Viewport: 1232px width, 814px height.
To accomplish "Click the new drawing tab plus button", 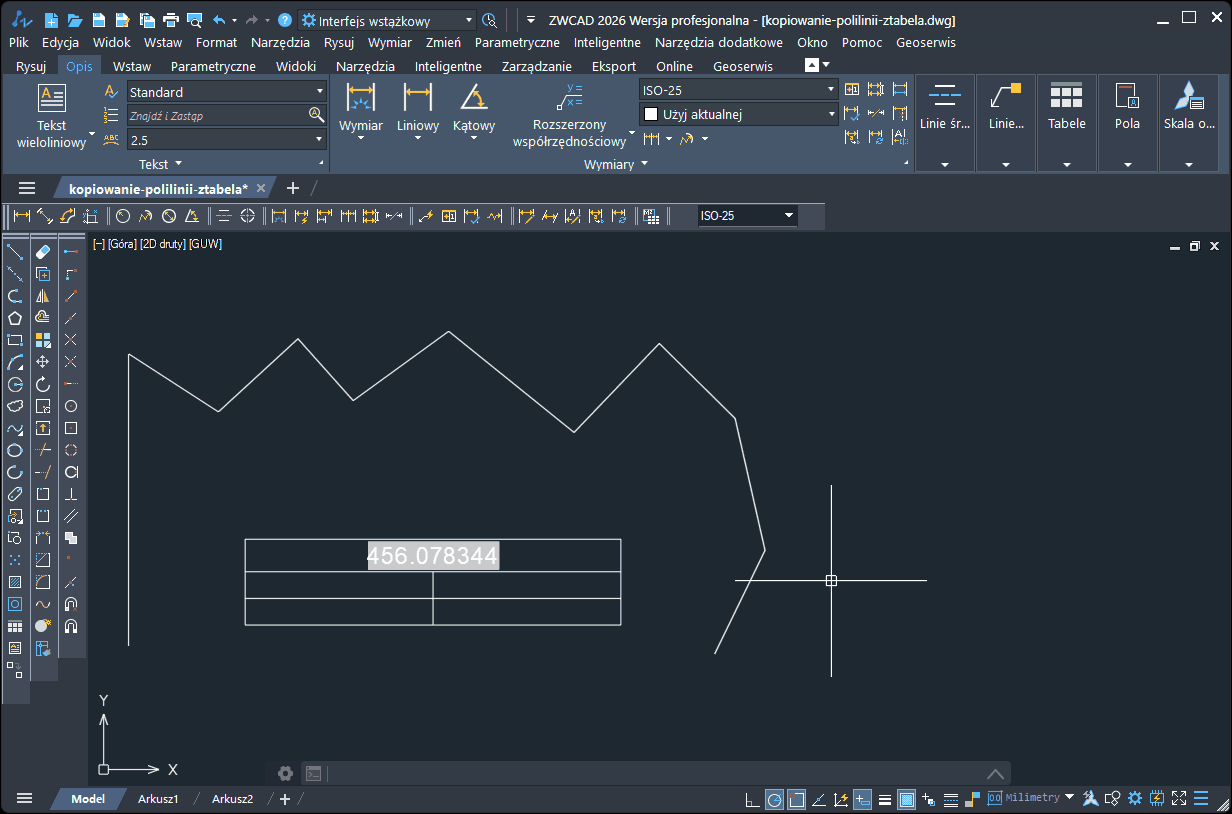I will (x=293, y=188).
